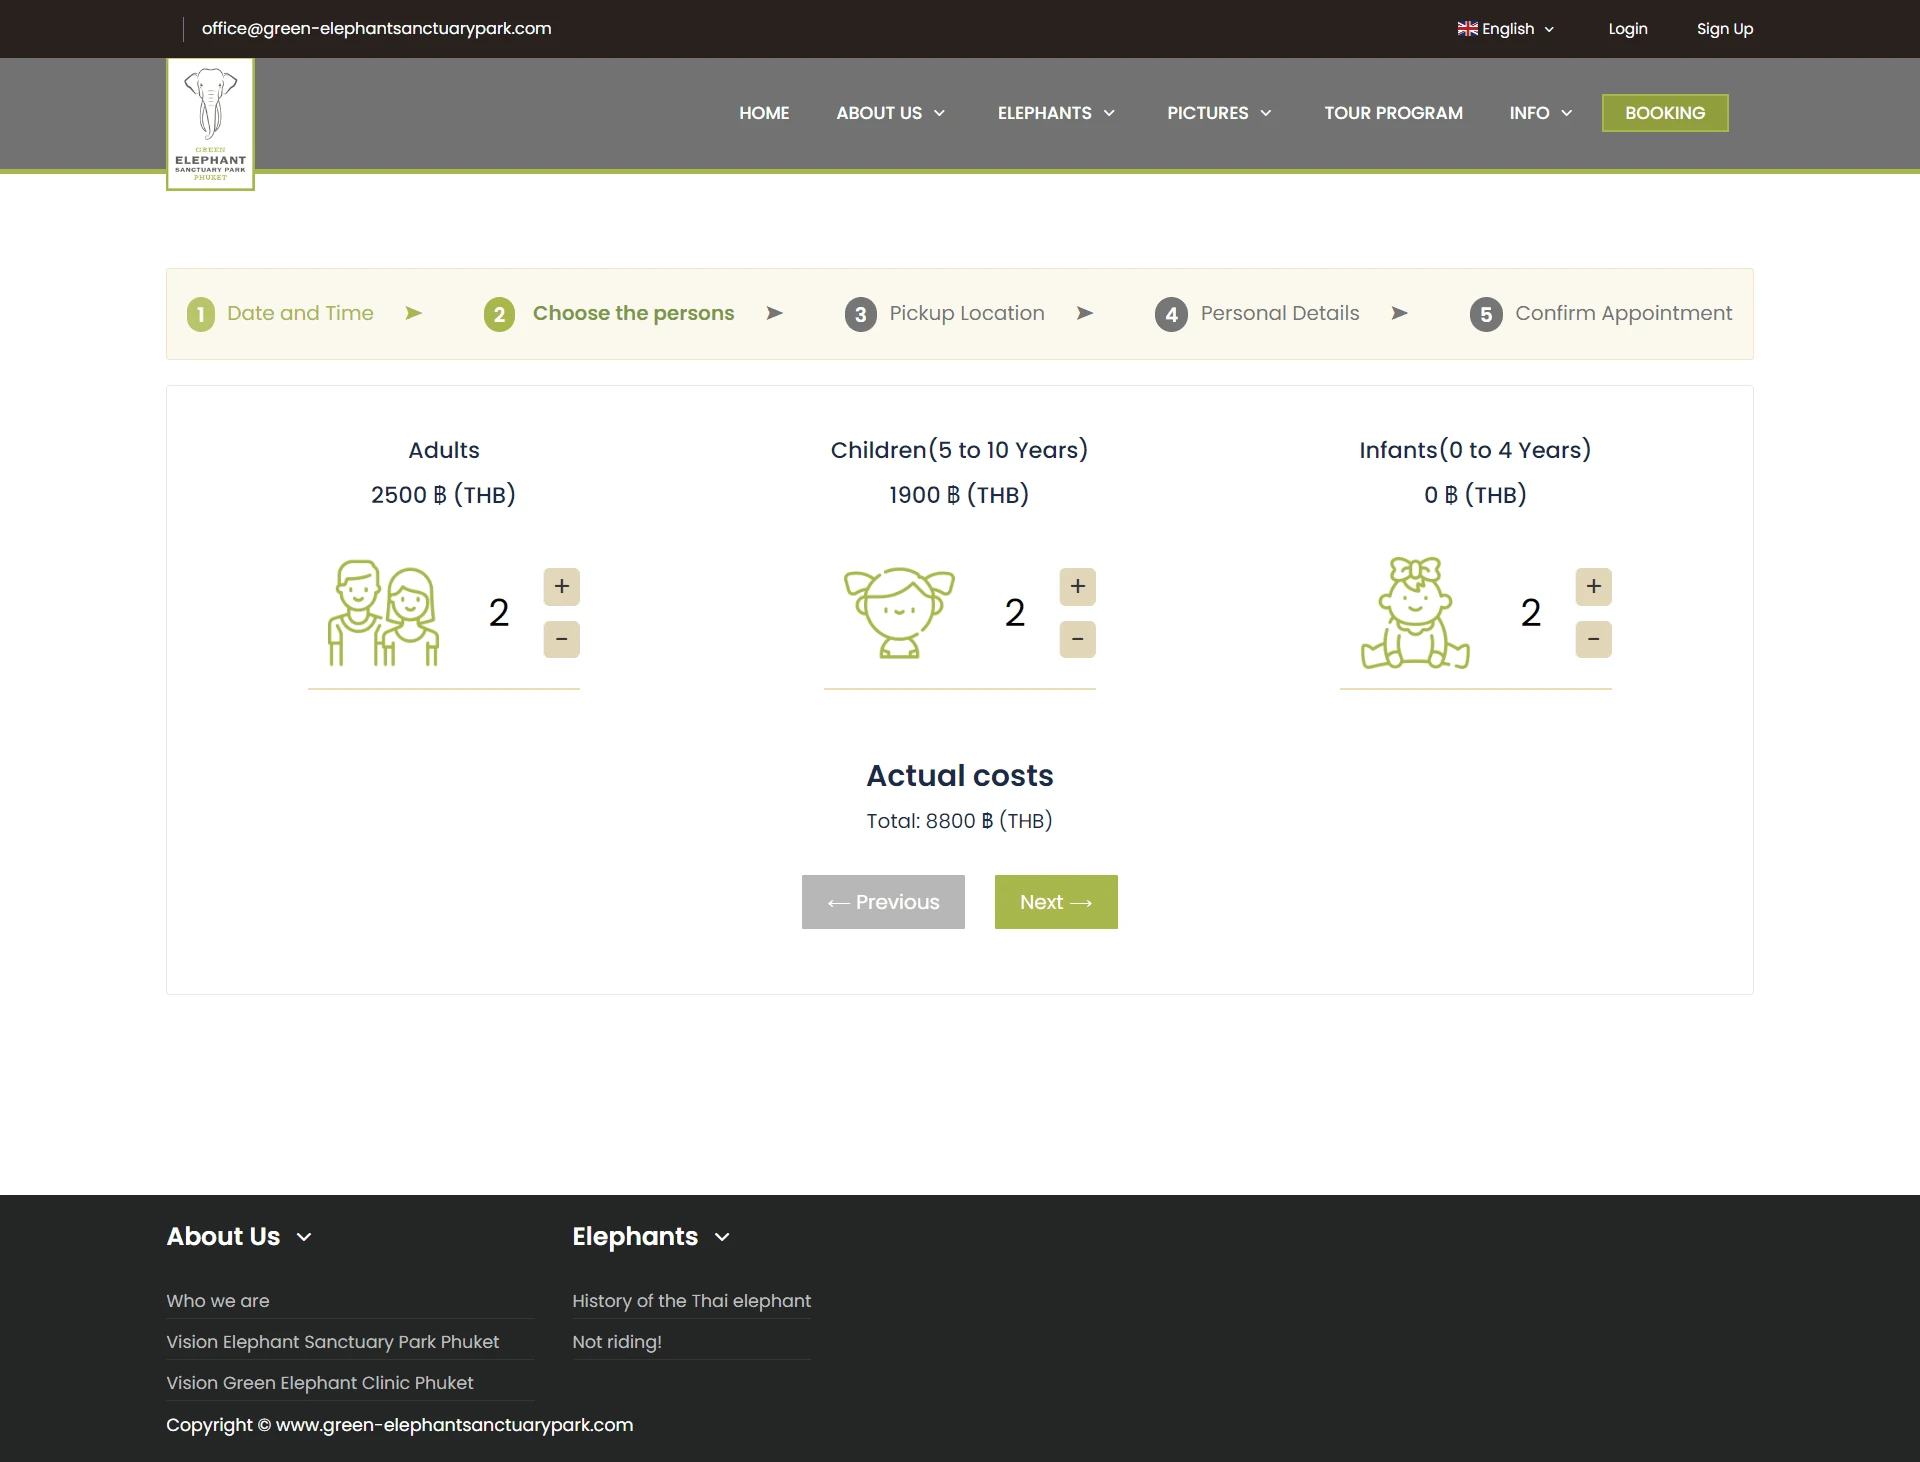This screenshot has width=1920, height=1462.
Task: Go back to the Date and Time step
Action: pyautogui.click(x=299, y=314)
